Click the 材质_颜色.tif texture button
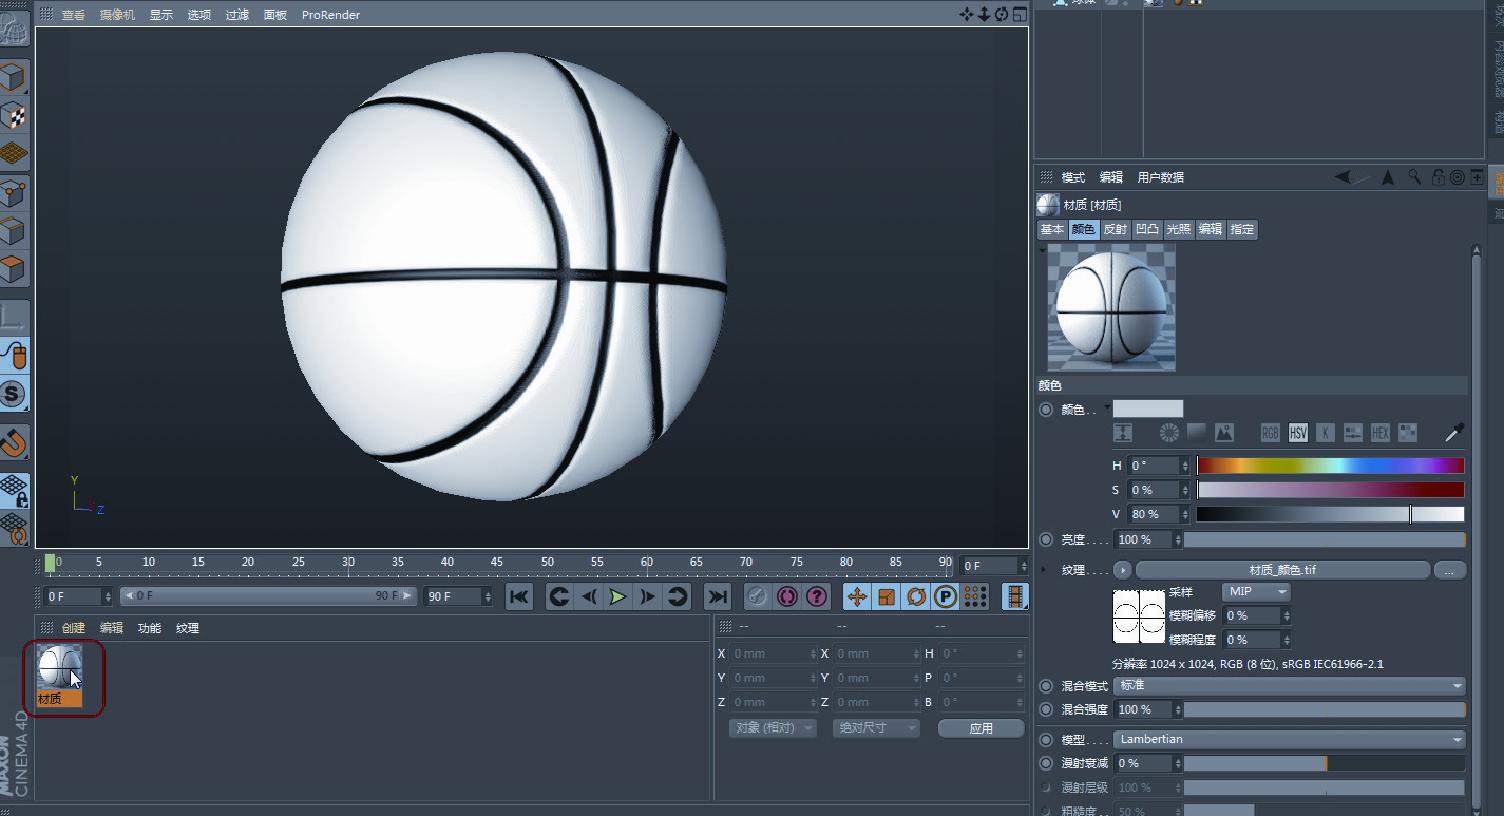This screenshot has height=816, width=1504. 1282,570
